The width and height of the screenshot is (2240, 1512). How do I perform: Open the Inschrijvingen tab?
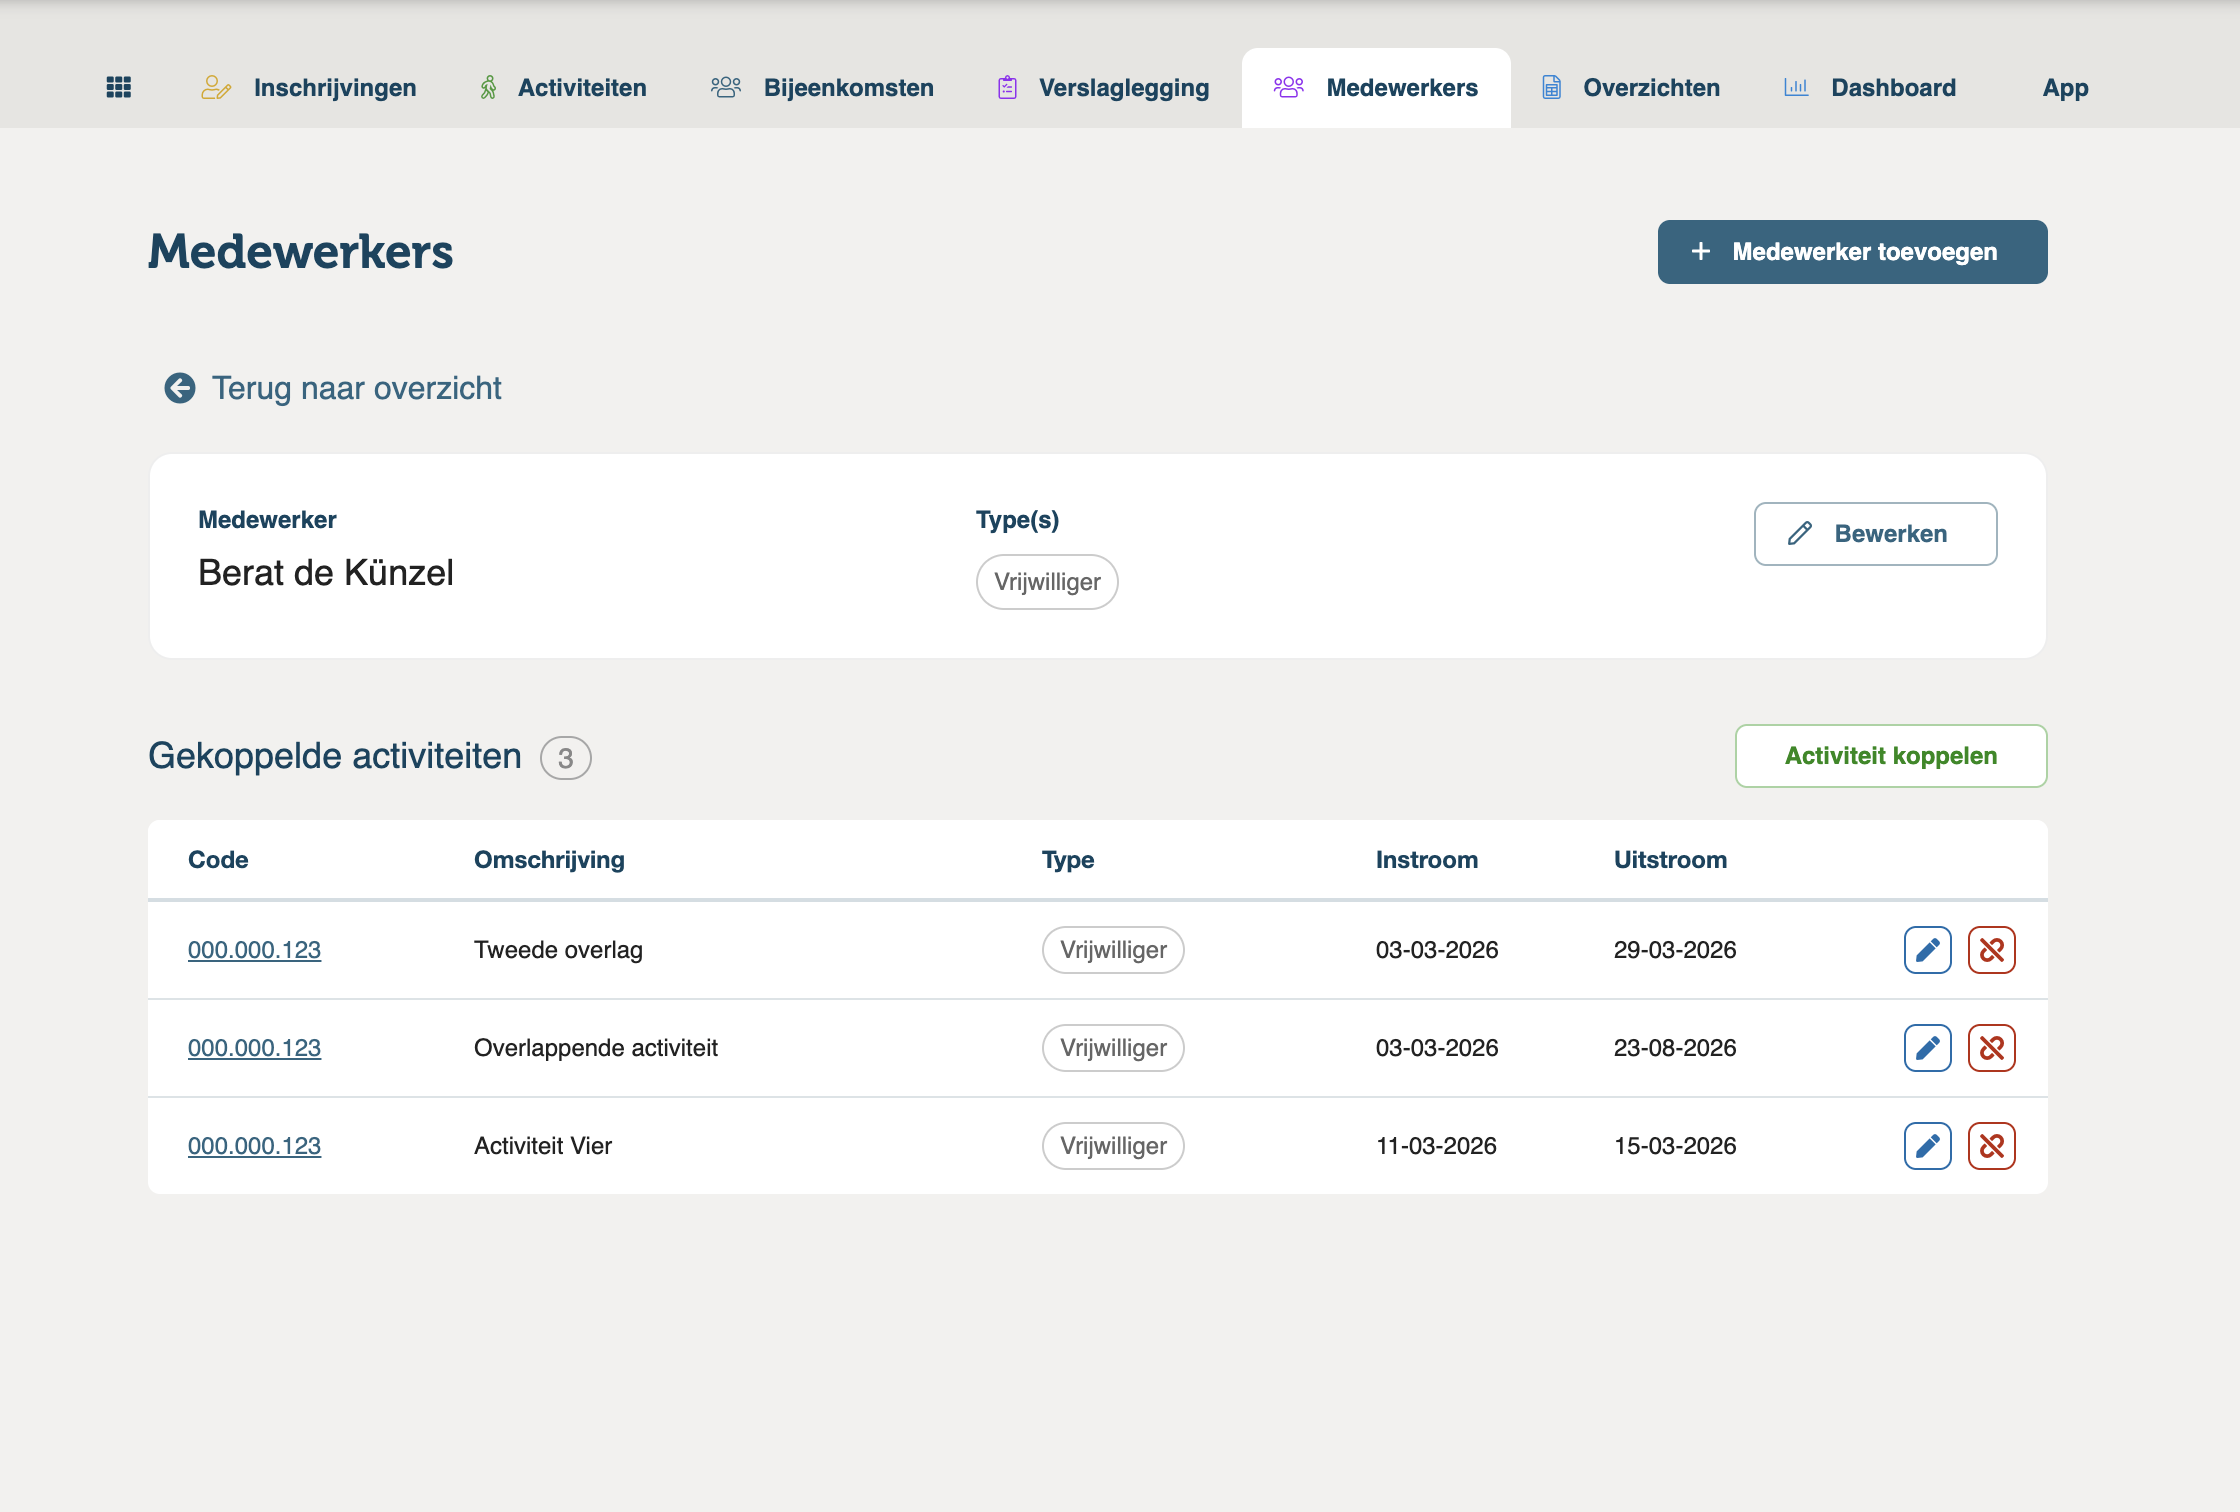[x=308, y=88]
